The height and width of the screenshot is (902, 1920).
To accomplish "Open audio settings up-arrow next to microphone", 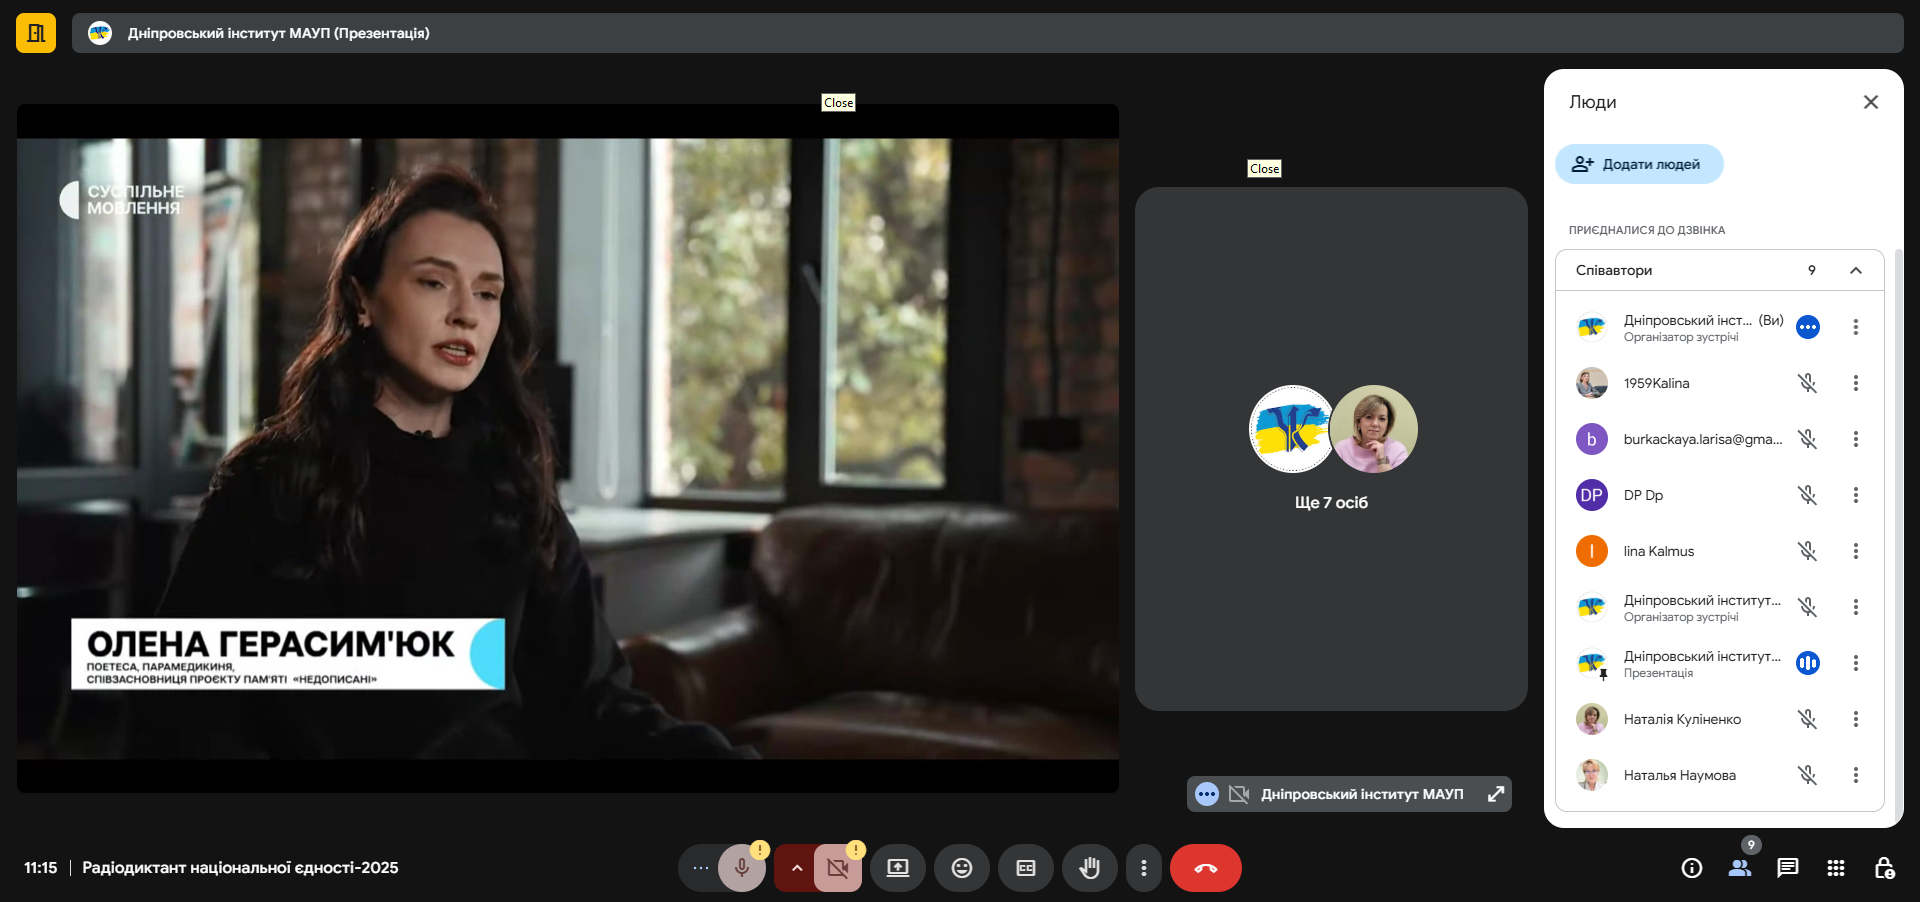I will pos(796,868).
